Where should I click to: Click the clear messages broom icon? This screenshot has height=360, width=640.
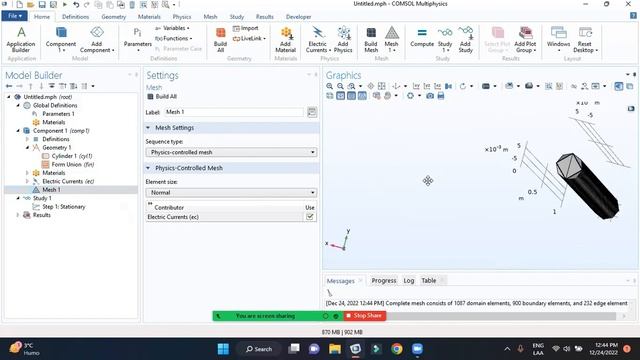pyautogui.click(x=329, y=293)
